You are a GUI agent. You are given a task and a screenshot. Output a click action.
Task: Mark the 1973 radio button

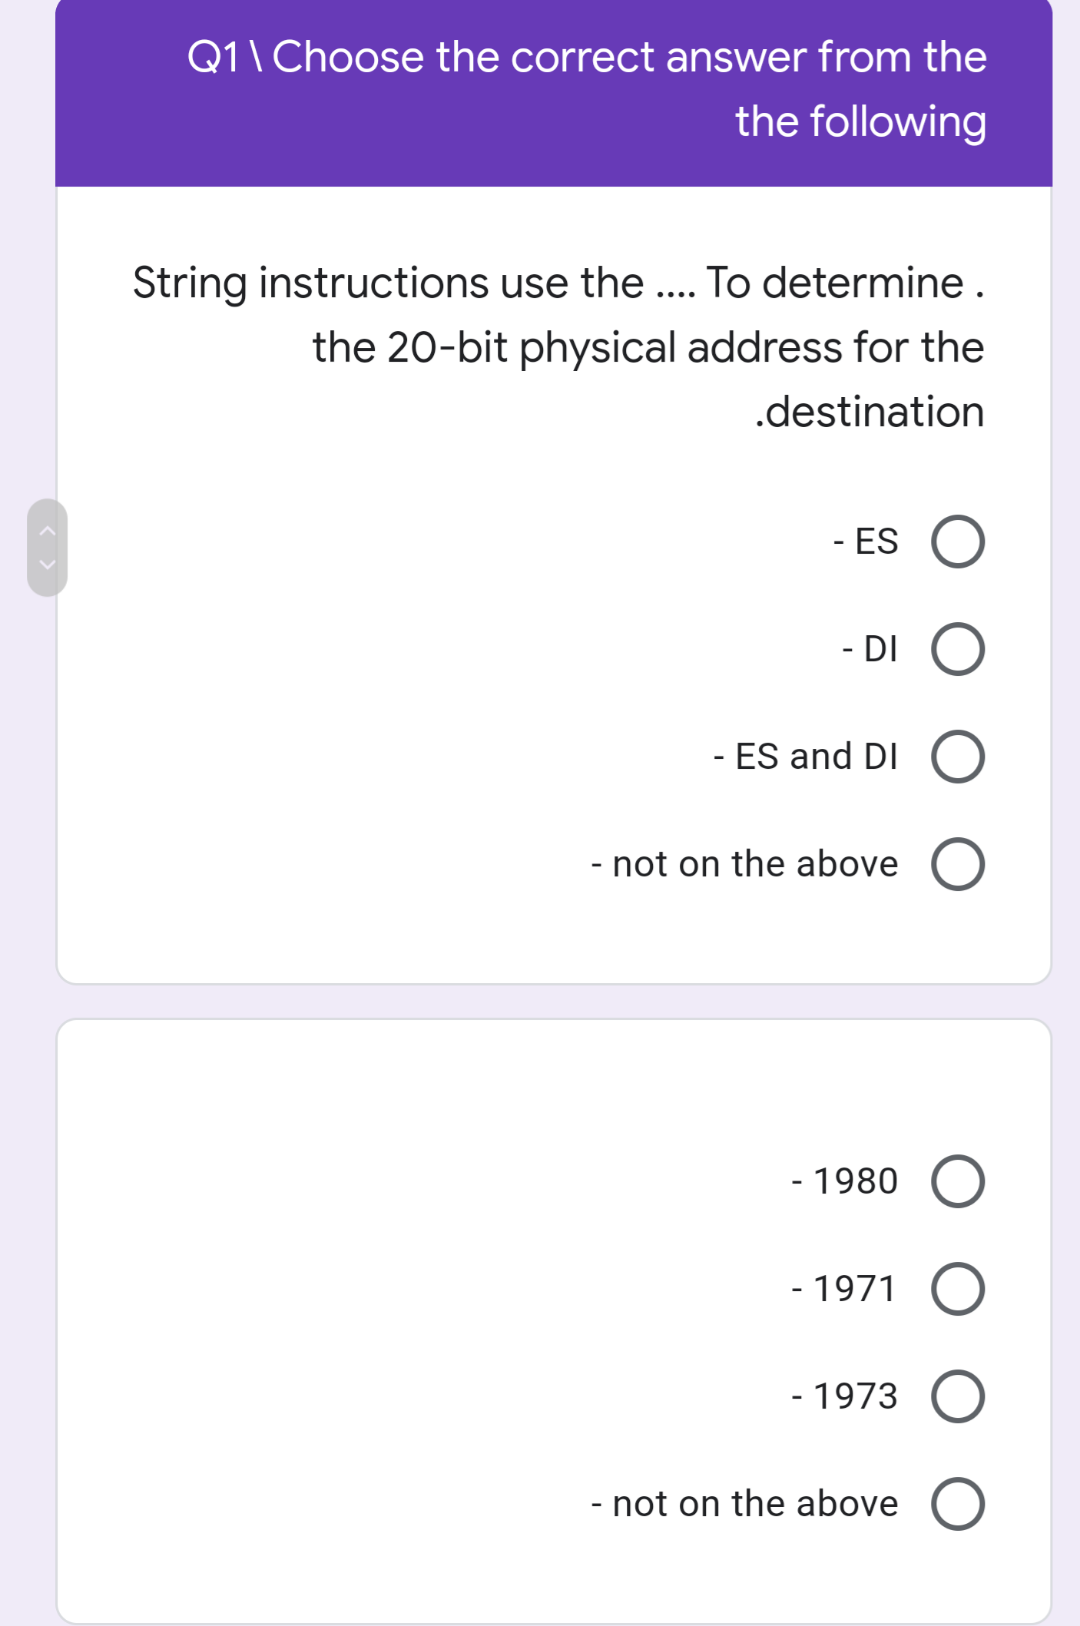(957, 1396)
